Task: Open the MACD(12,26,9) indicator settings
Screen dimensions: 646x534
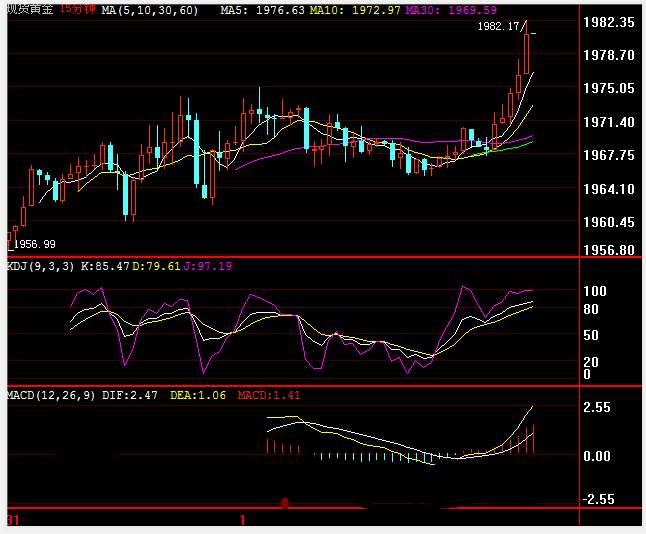Action: (x=49, y=395)
